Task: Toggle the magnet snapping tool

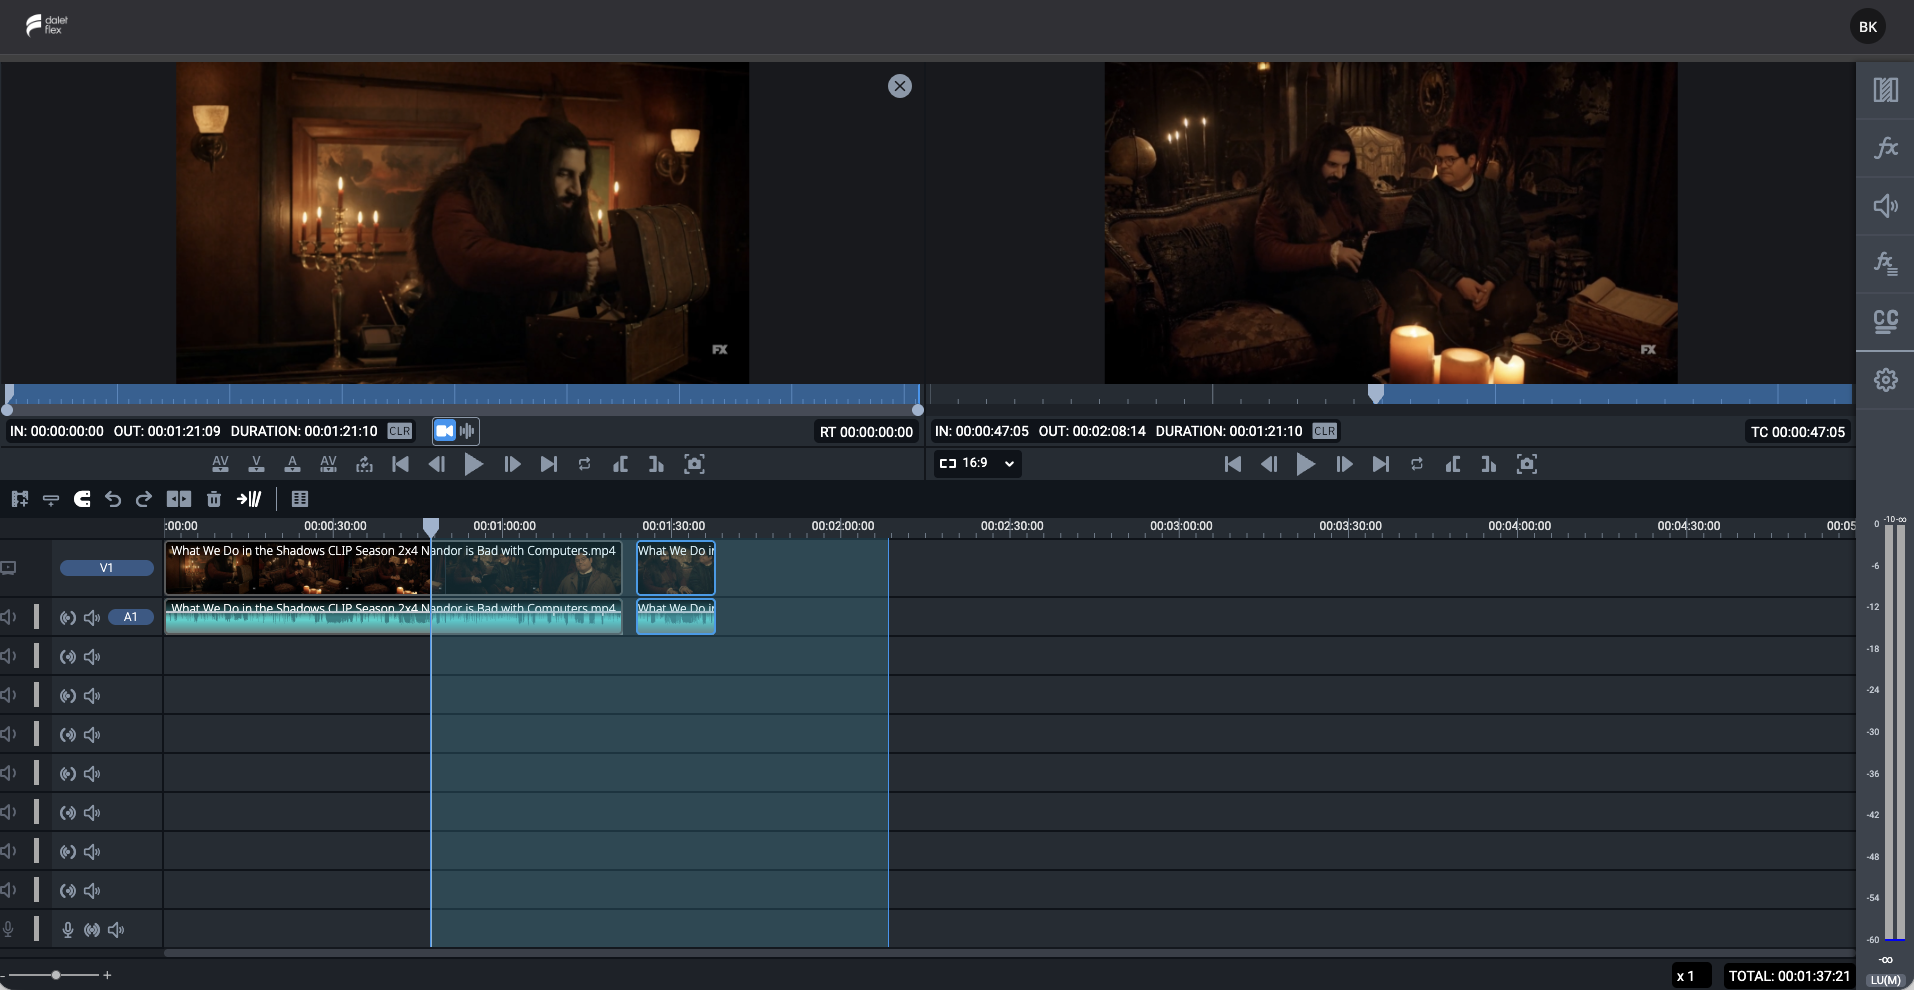Action: pyautogui.click(x=82, y=499)
